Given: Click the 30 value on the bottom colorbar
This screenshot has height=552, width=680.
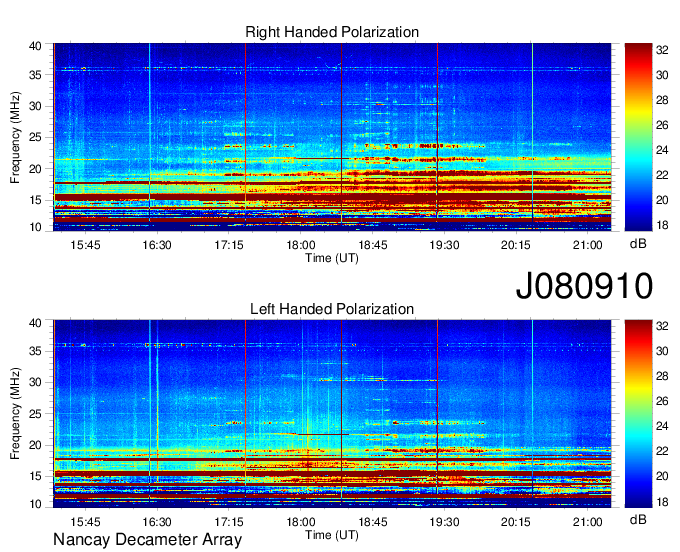Looking at the screenshot, I should coord(662,351).
